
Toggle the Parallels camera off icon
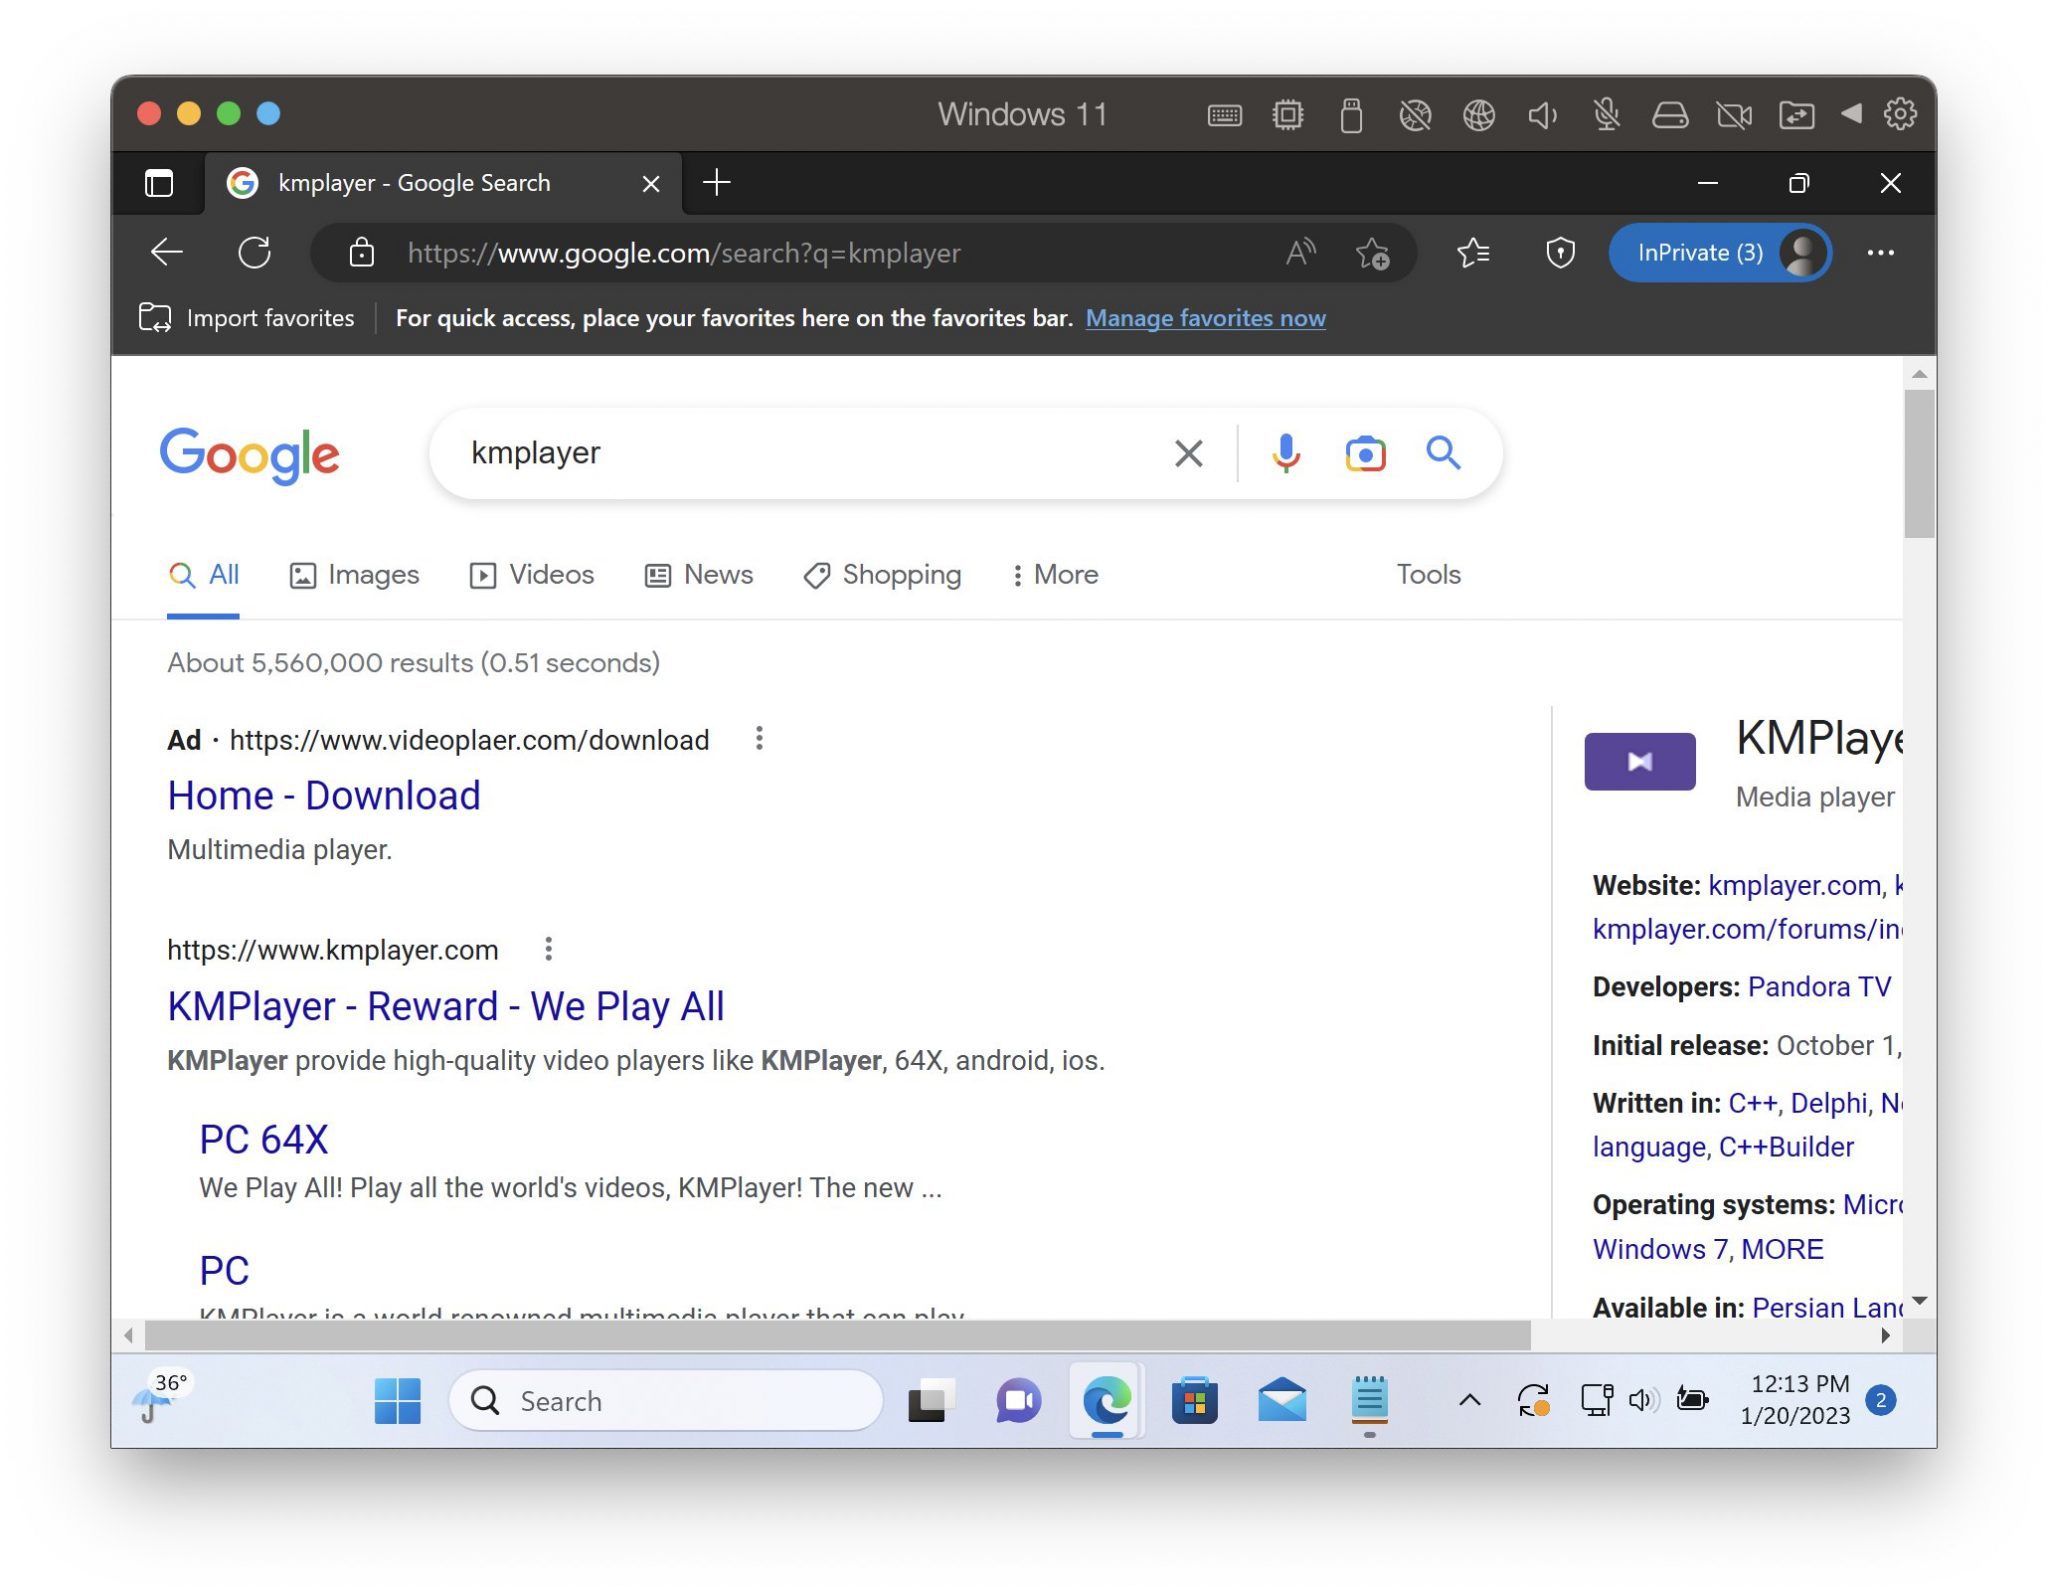pyautogui.click(x=1733, y=115)
